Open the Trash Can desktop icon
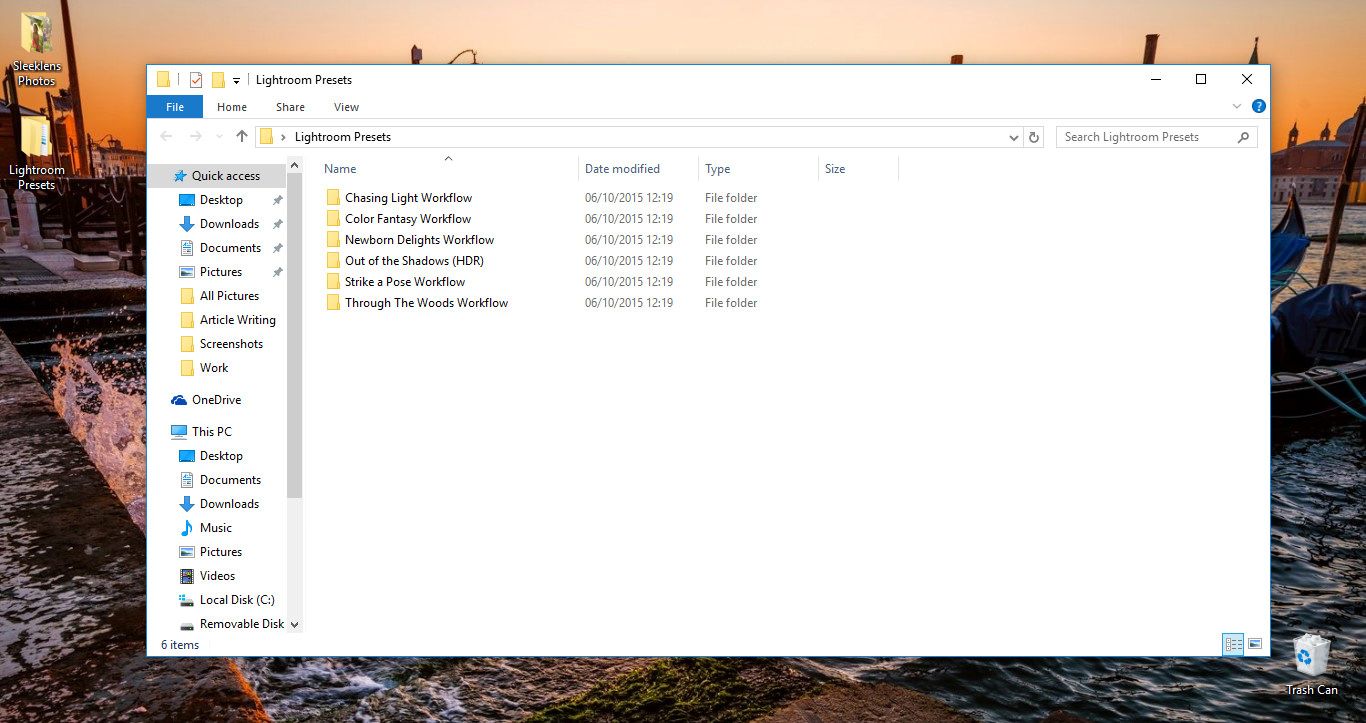The image size is (1366, 723). [x=1311, y=665]
